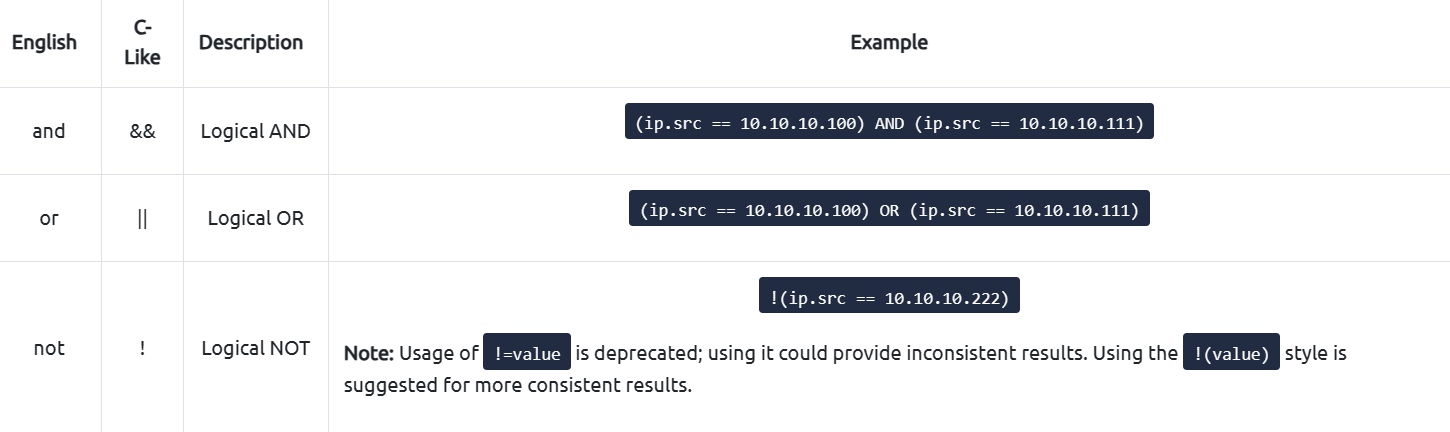Click the !=value inline code snippet
The image size is (1450, 432).
pyautogui.click(x=527, y=352)
